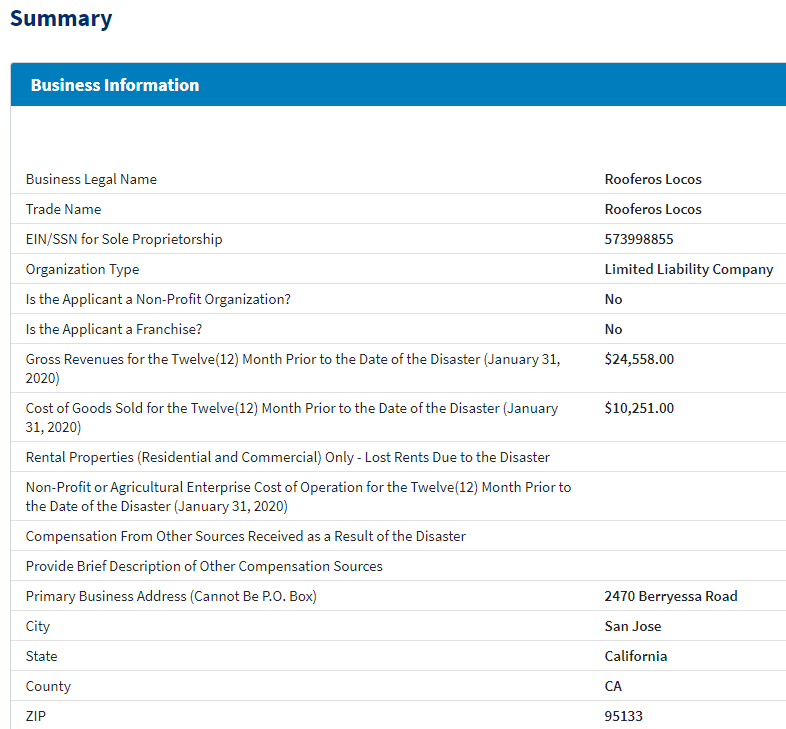This screenshot has width=786, height=729.
Task: Click the No answer for Franchise question
Action: pyautogui.click(x=613, y=329)
